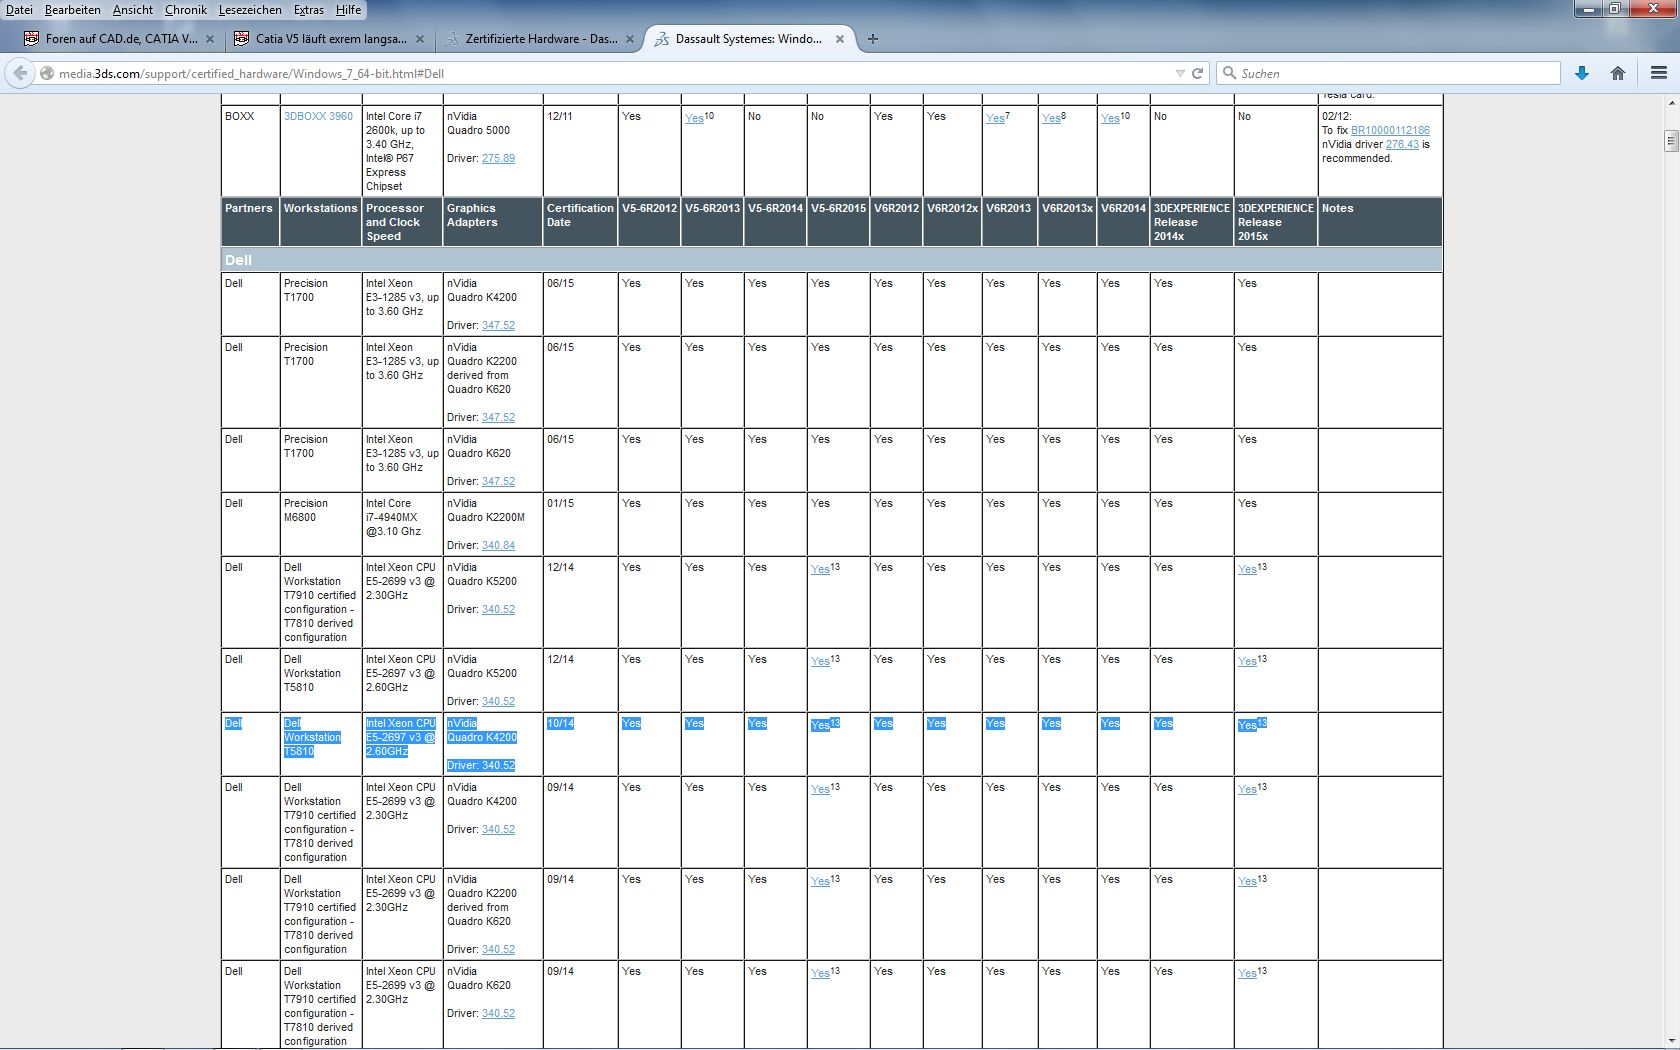The width and height of the screenshot is (1680, 1050).
Task: Click the highlighted driver 340.52 link
Action: point(498,766)
